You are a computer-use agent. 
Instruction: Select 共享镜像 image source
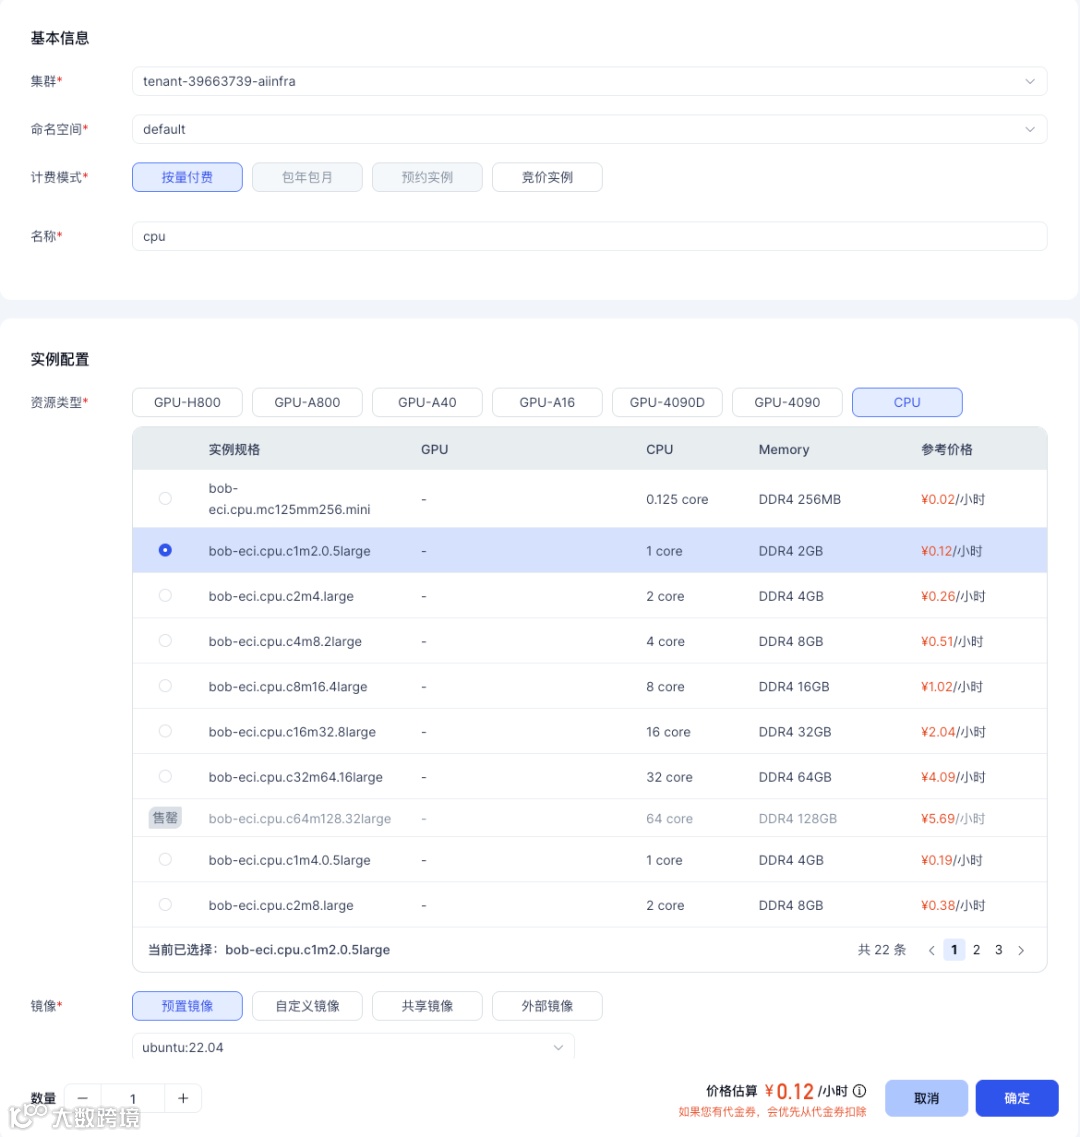[x=427, y=1006]
